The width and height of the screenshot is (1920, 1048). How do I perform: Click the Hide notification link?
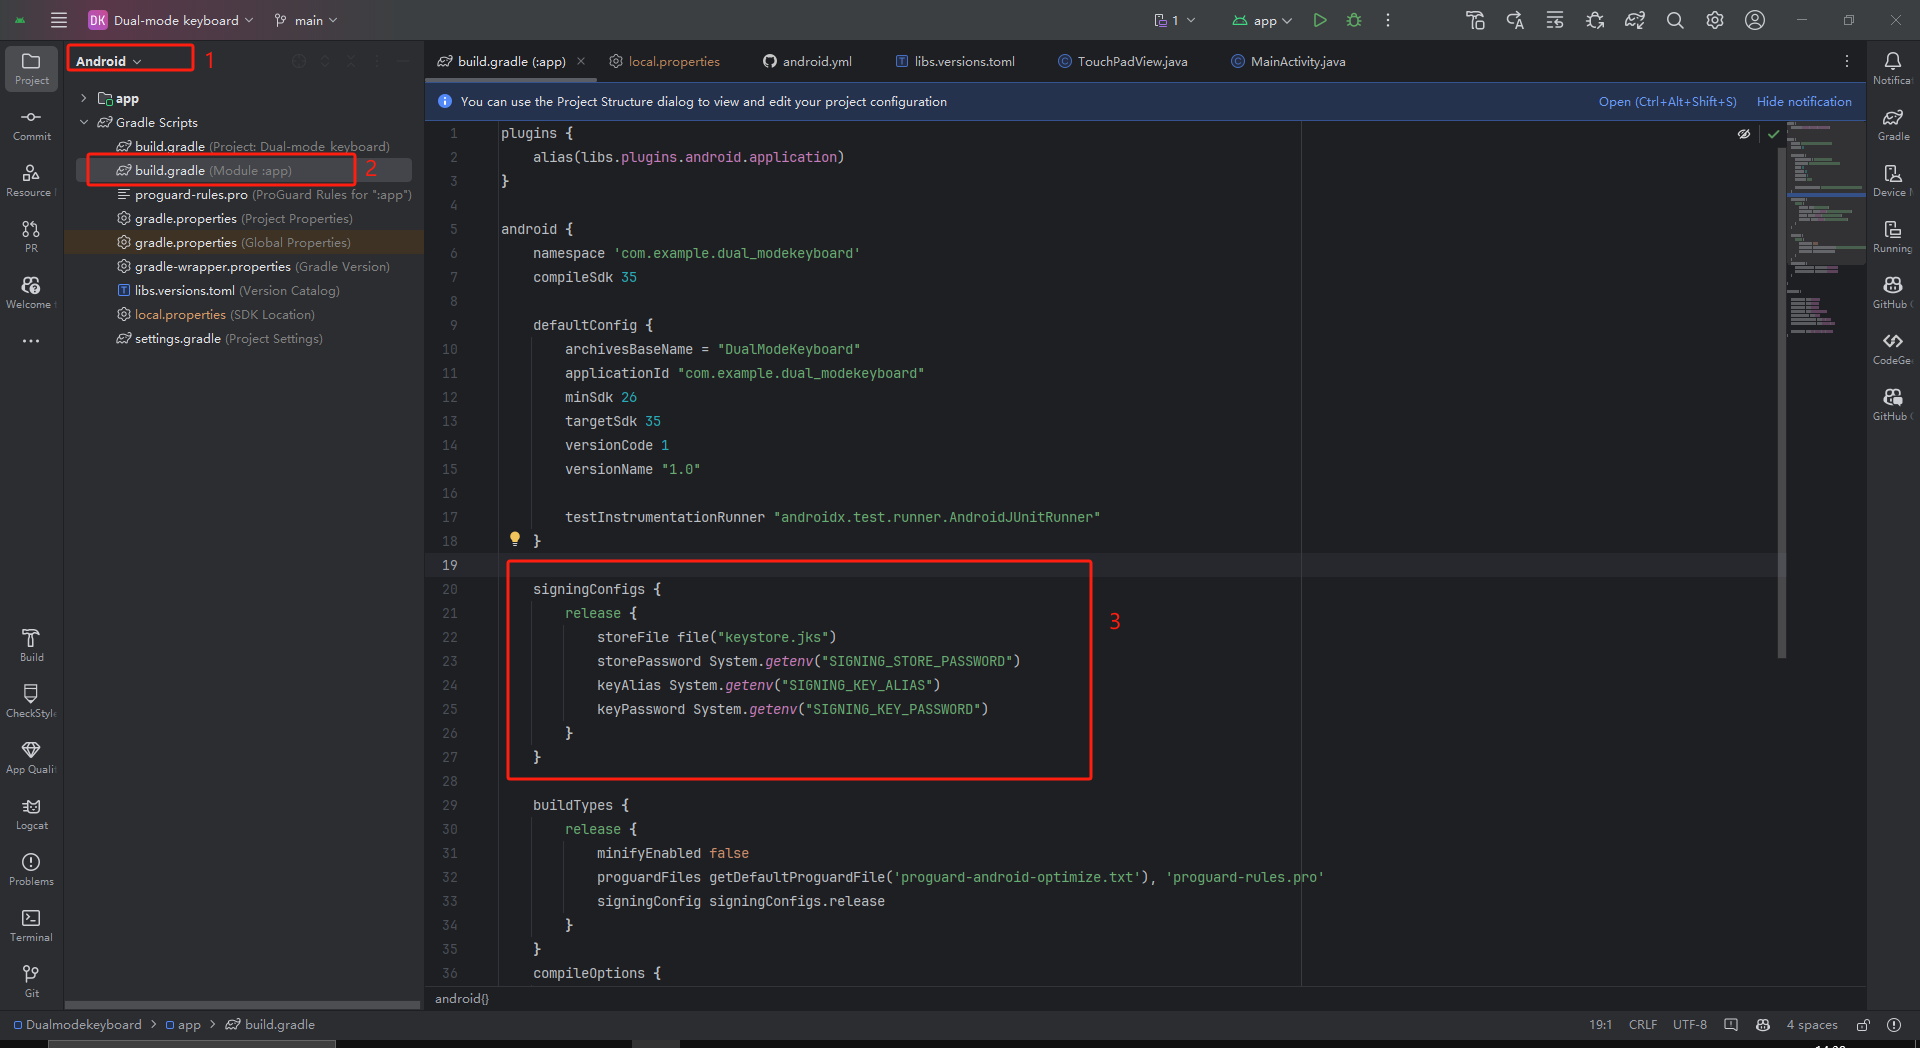(1803, 101)
